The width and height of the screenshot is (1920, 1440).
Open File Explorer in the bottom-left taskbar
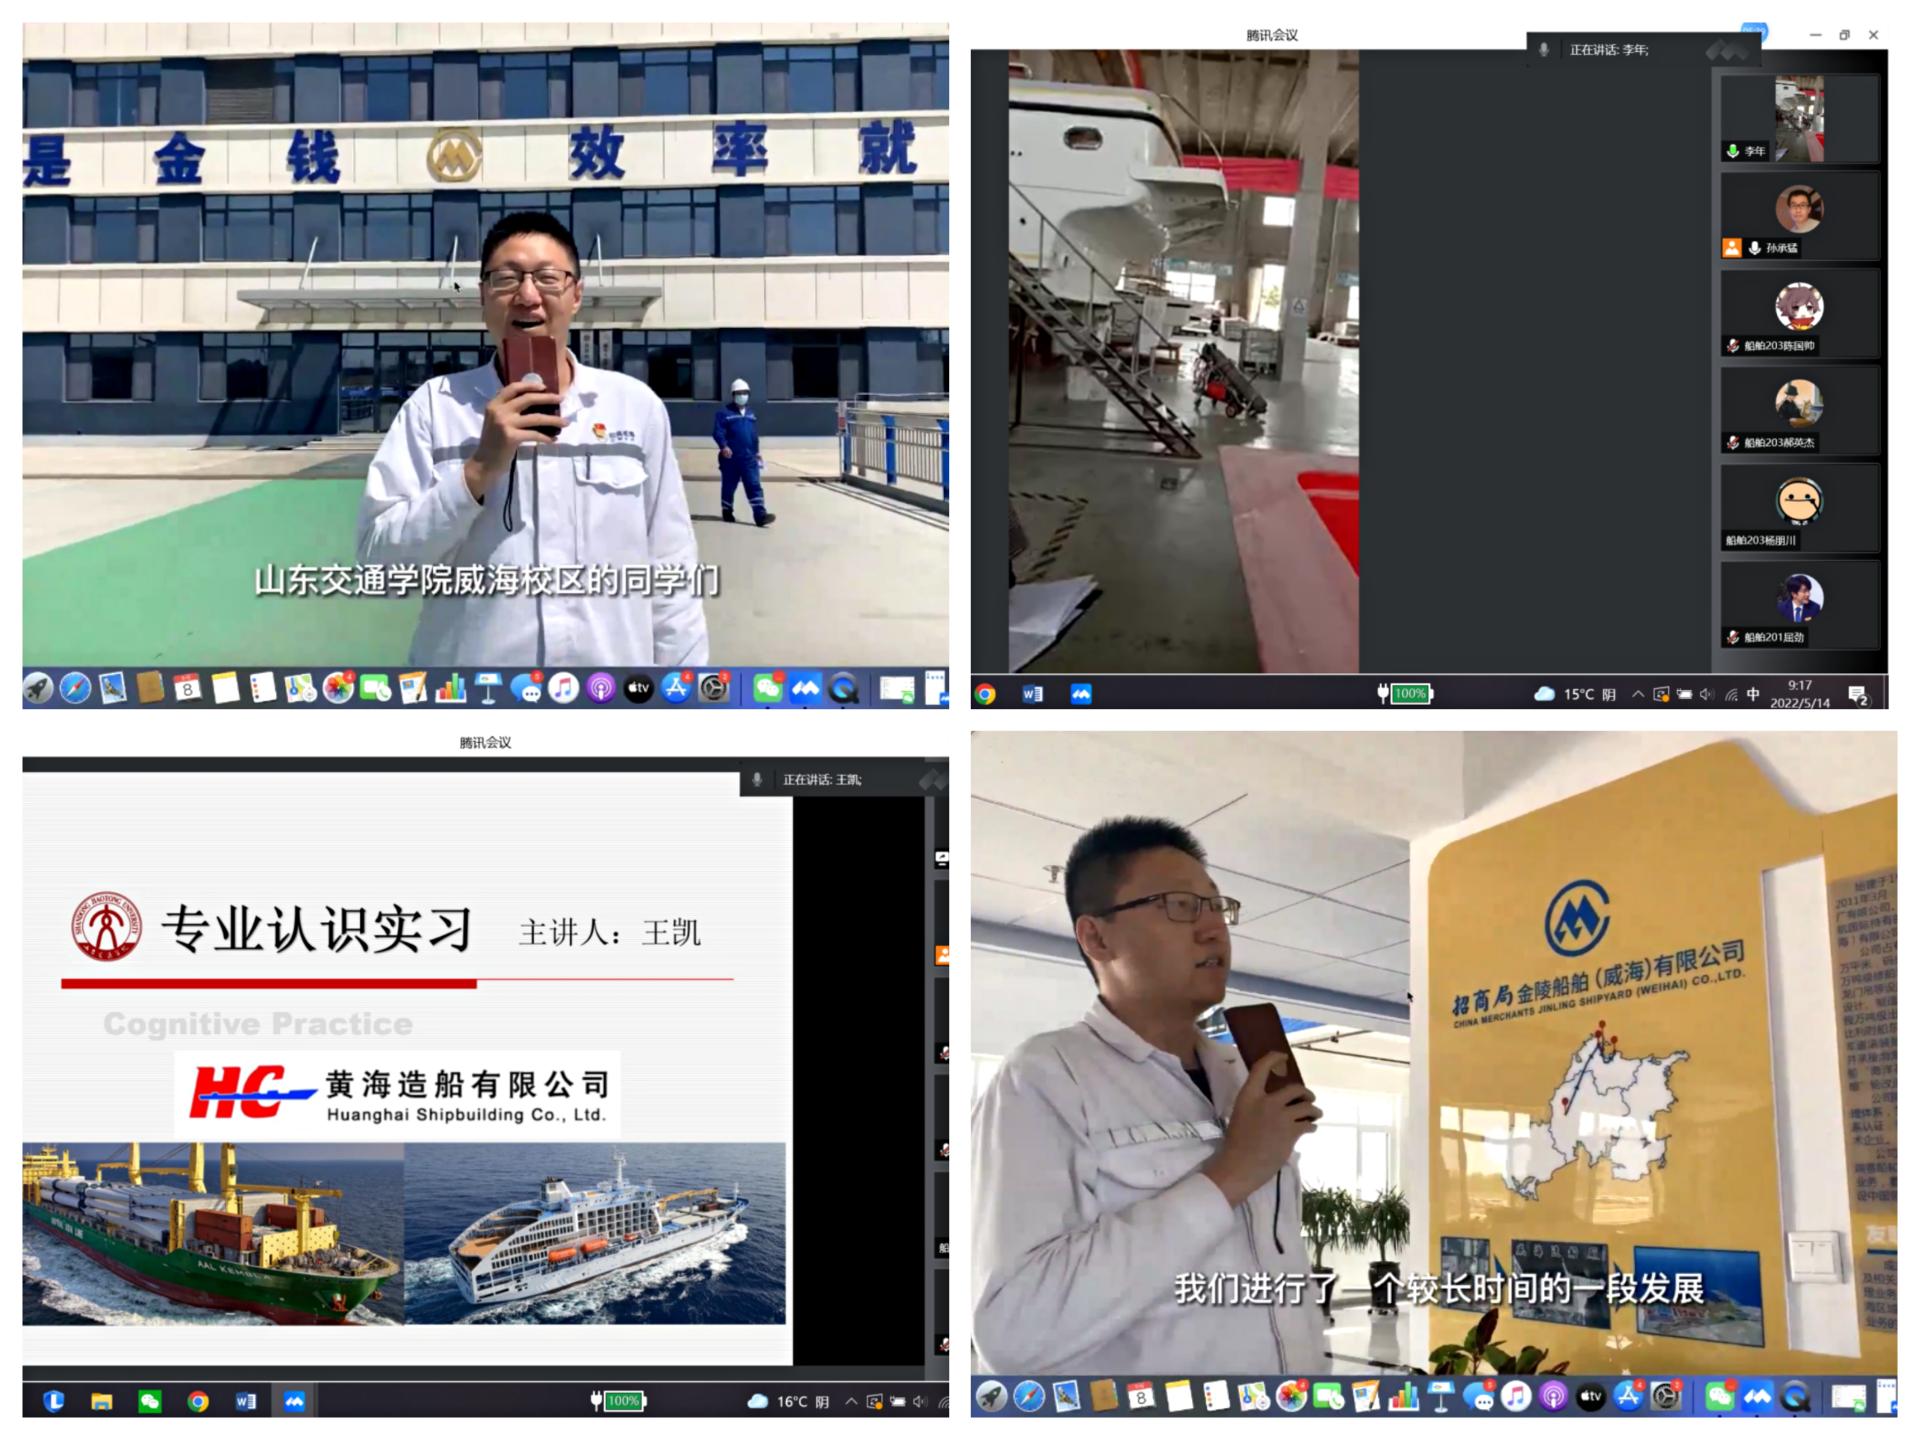tap(102, 1402)
